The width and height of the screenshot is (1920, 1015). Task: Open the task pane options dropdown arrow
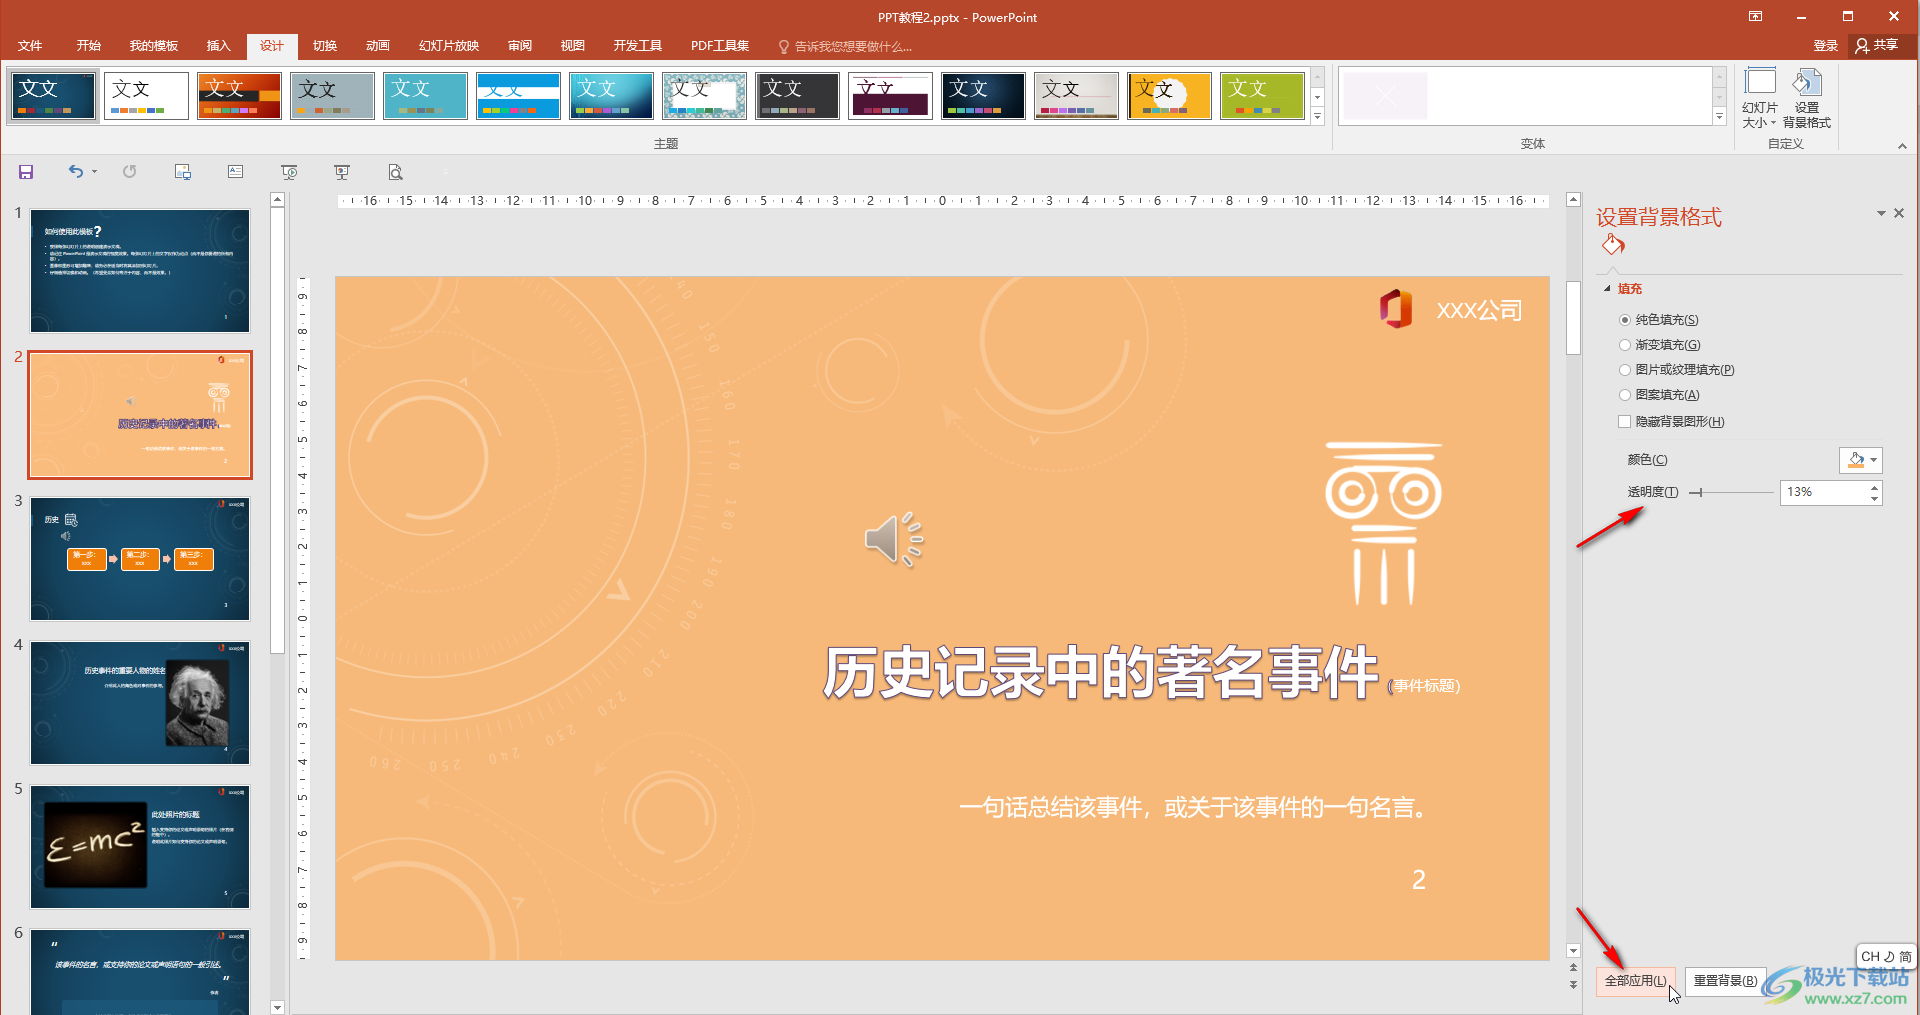(x=1880, y=213)
